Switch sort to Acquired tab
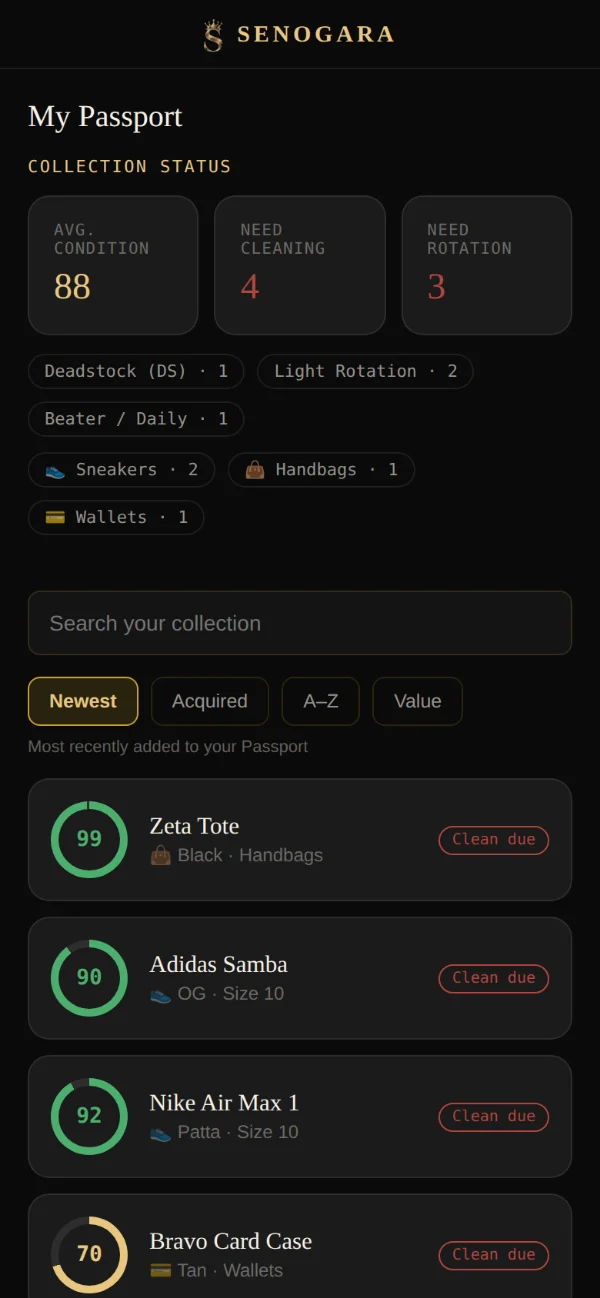 pyautogui.click(x=210, y=701)
